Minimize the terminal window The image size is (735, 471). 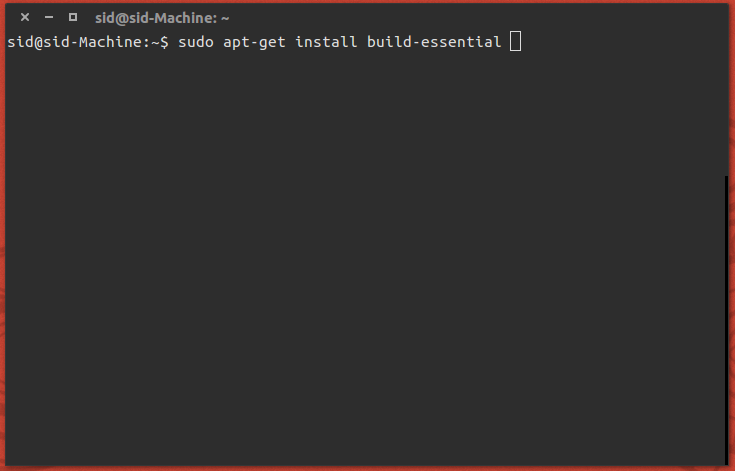(x=49, y=17)
